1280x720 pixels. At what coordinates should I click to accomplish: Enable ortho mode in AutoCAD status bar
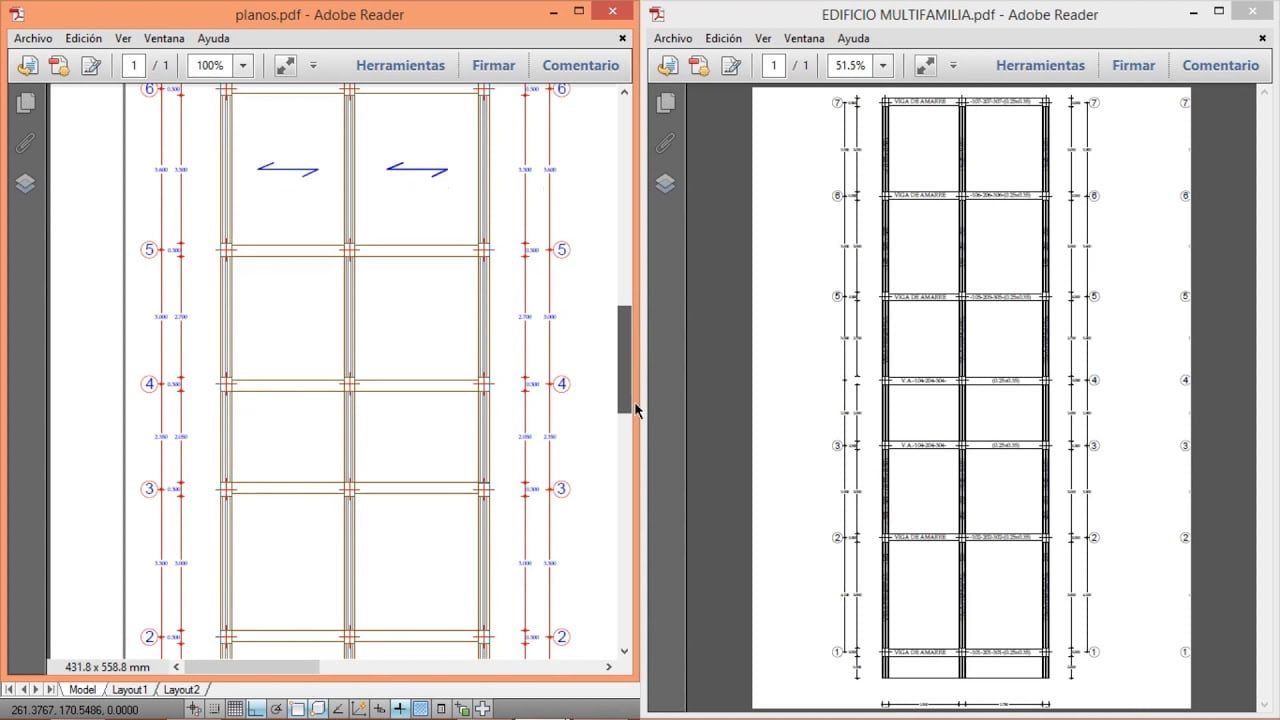tap(257, 708)
